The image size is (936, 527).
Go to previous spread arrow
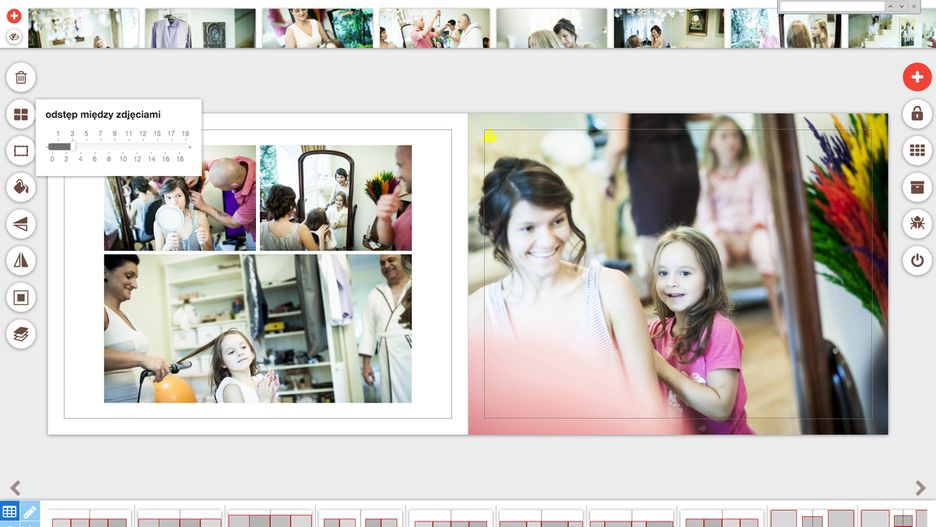tap(16, 488)
